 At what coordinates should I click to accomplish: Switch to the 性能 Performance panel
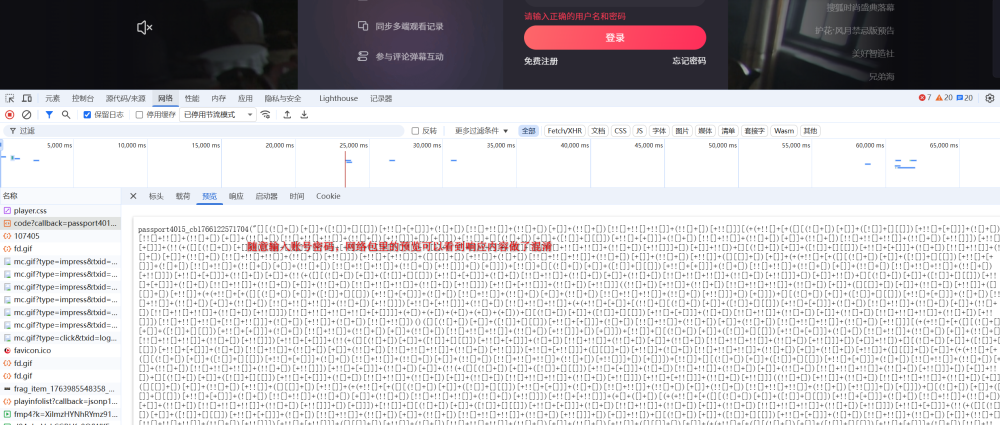192,98
